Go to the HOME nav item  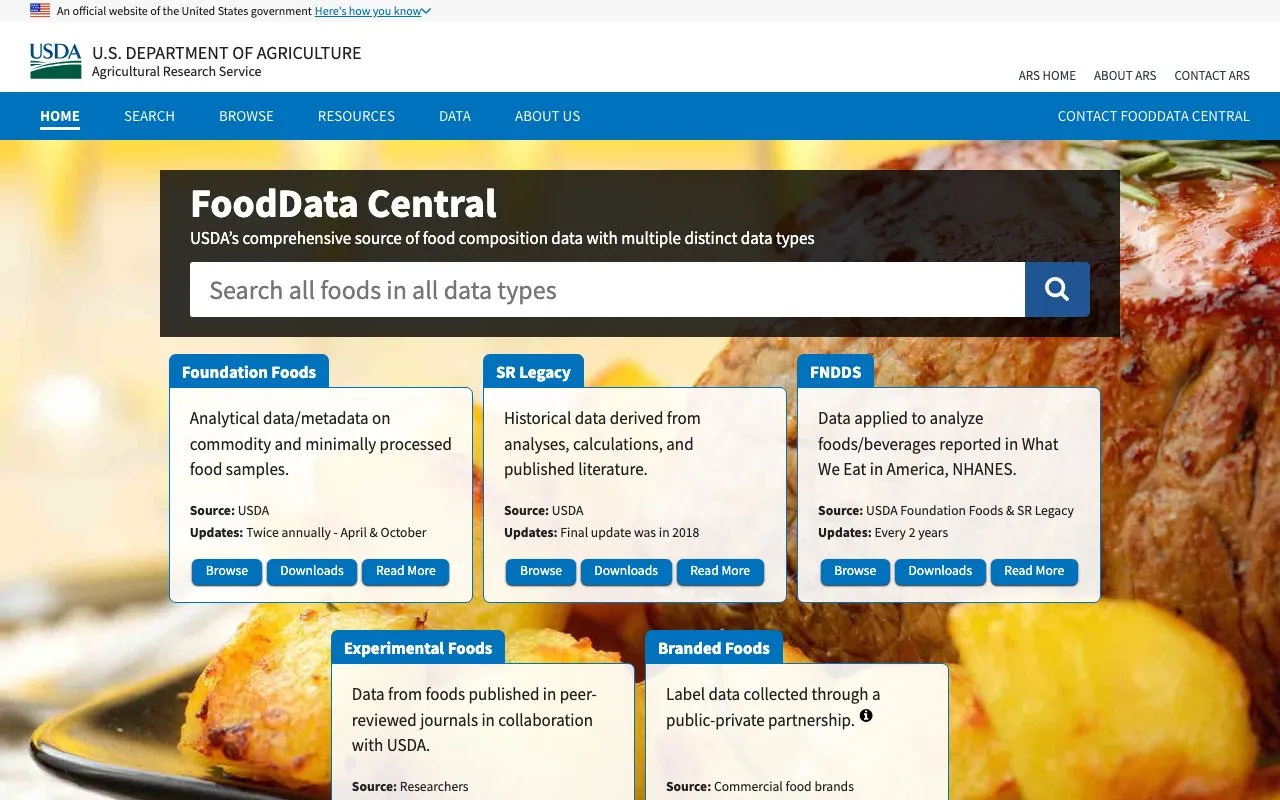(x=60, y=116)
